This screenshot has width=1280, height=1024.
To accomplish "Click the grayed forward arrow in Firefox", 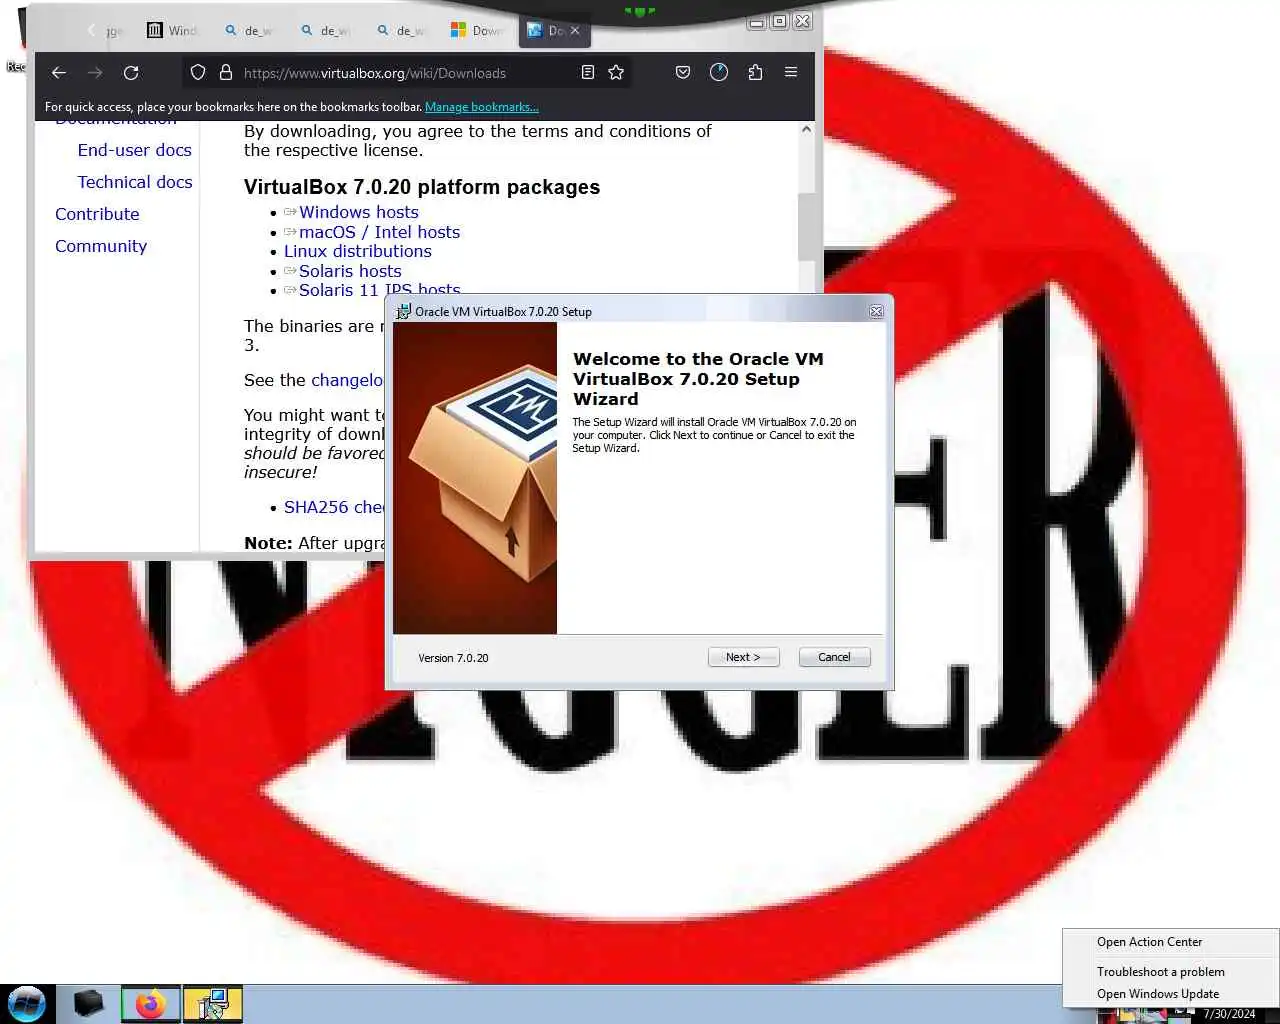I will pyautogui.click(x=95, y=73).
